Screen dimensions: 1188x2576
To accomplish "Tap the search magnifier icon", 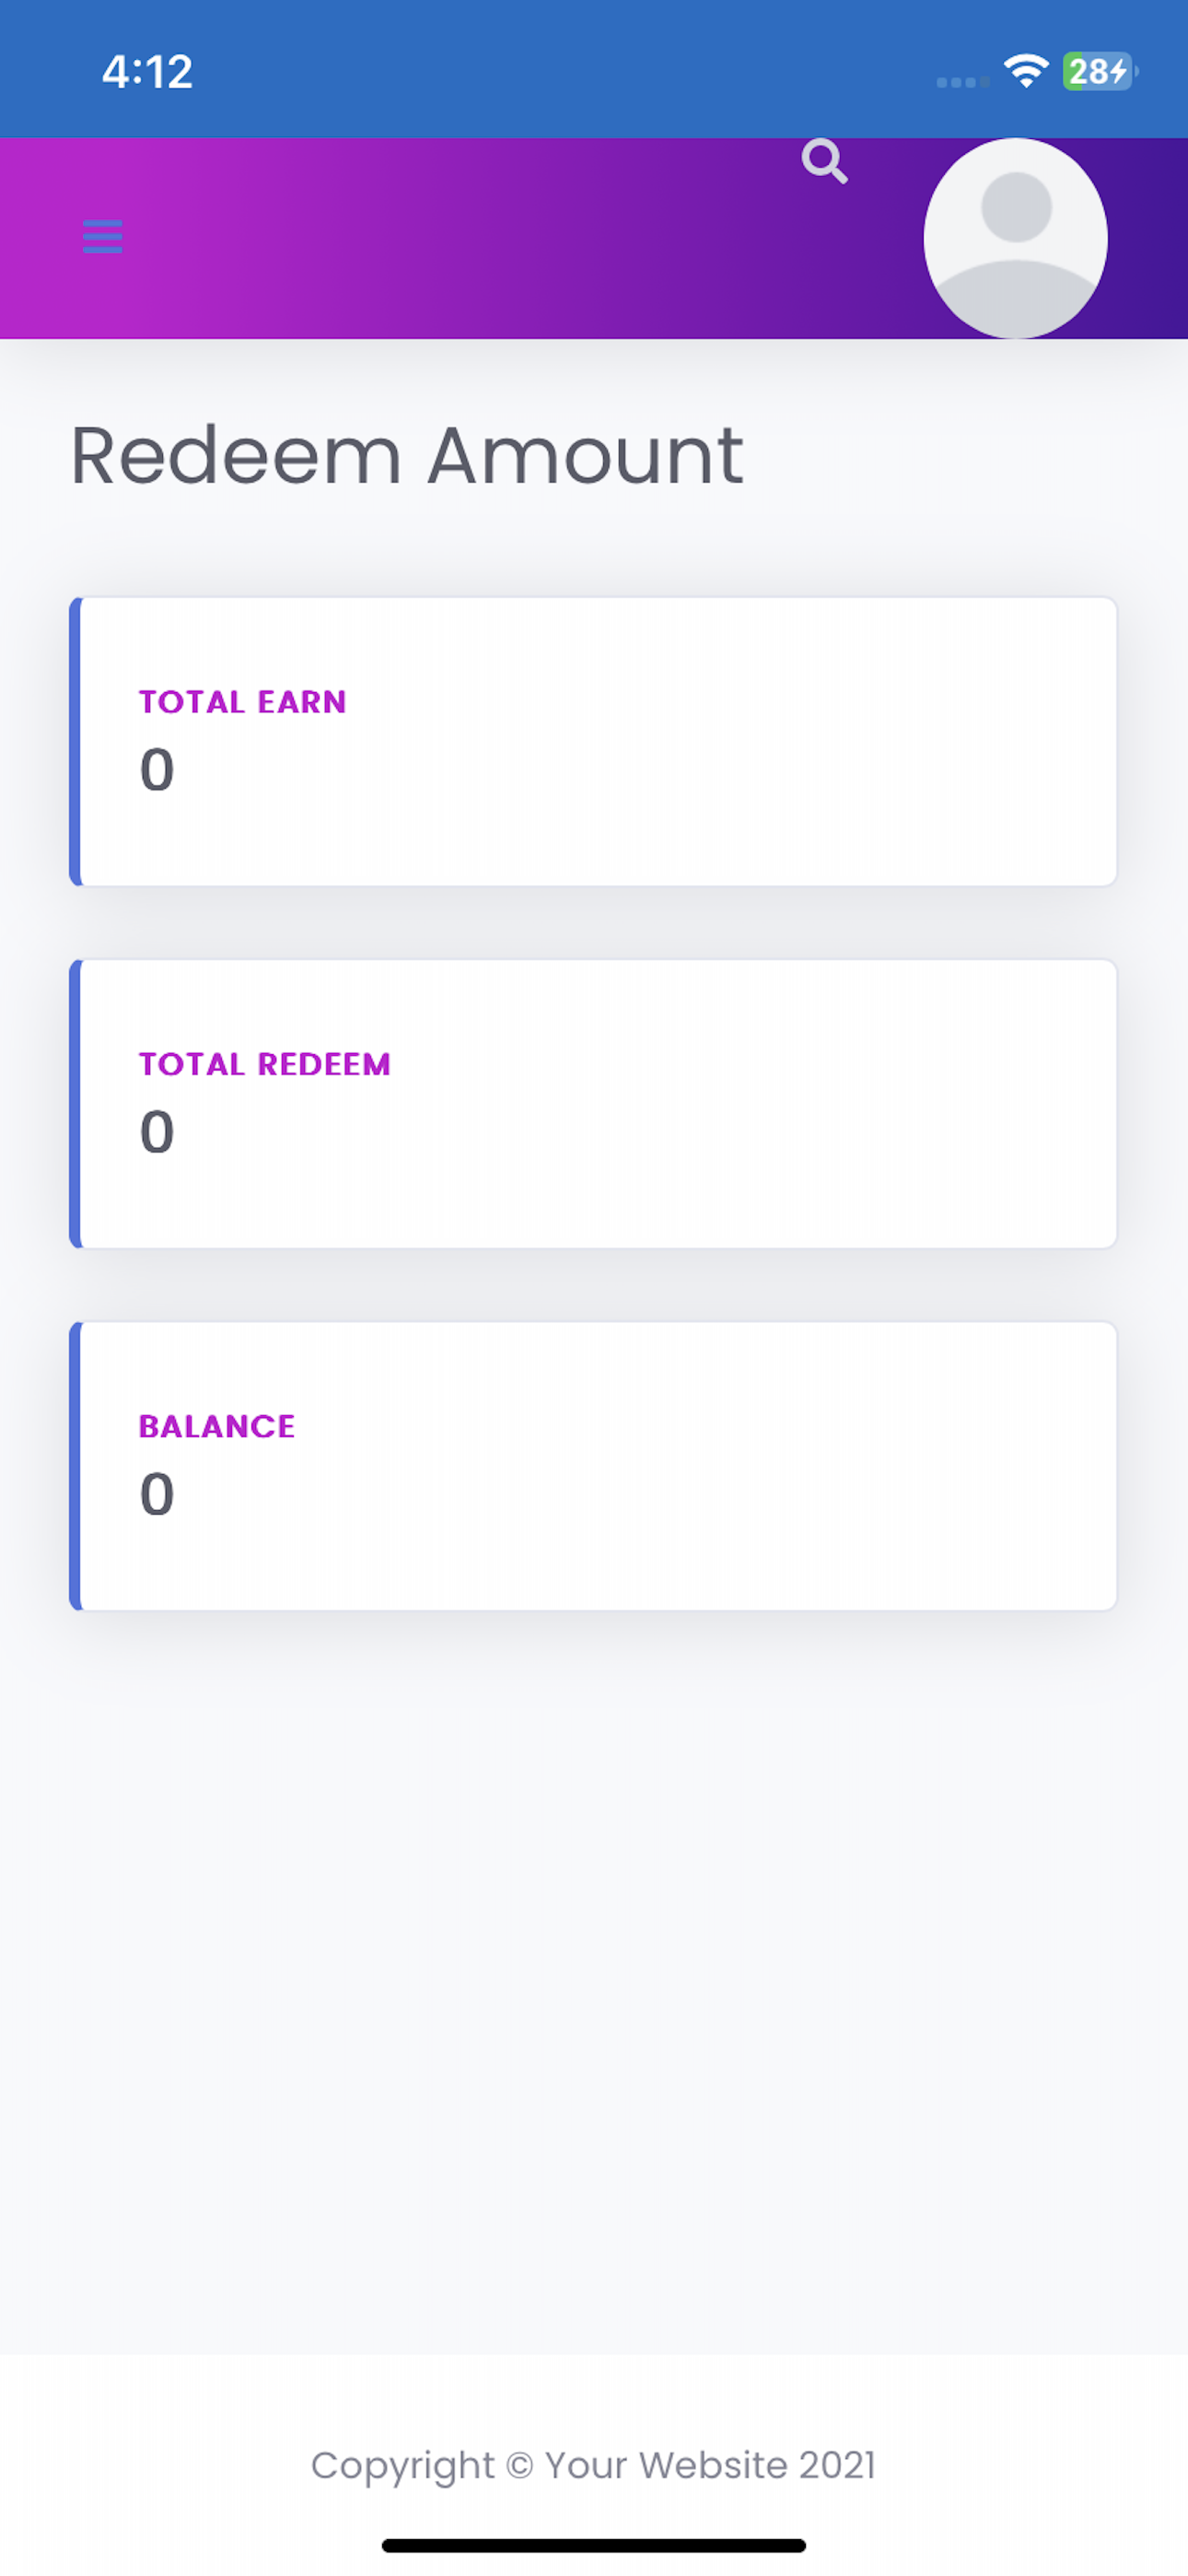I will (x=825, y=161).
